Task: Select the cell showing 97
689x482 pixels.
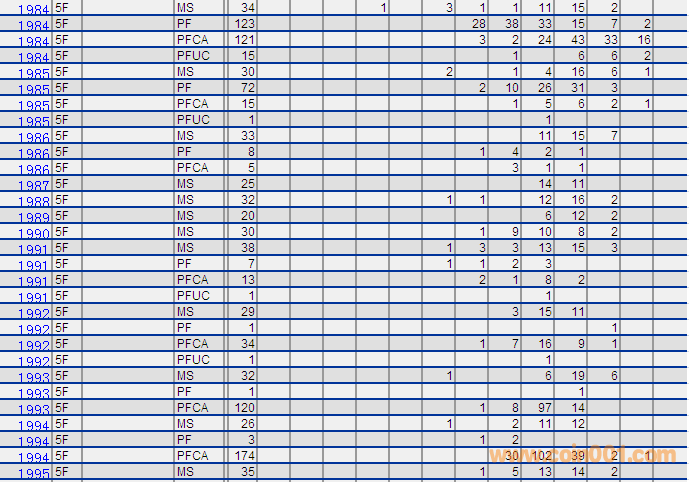Action: [x=547, y=408]
